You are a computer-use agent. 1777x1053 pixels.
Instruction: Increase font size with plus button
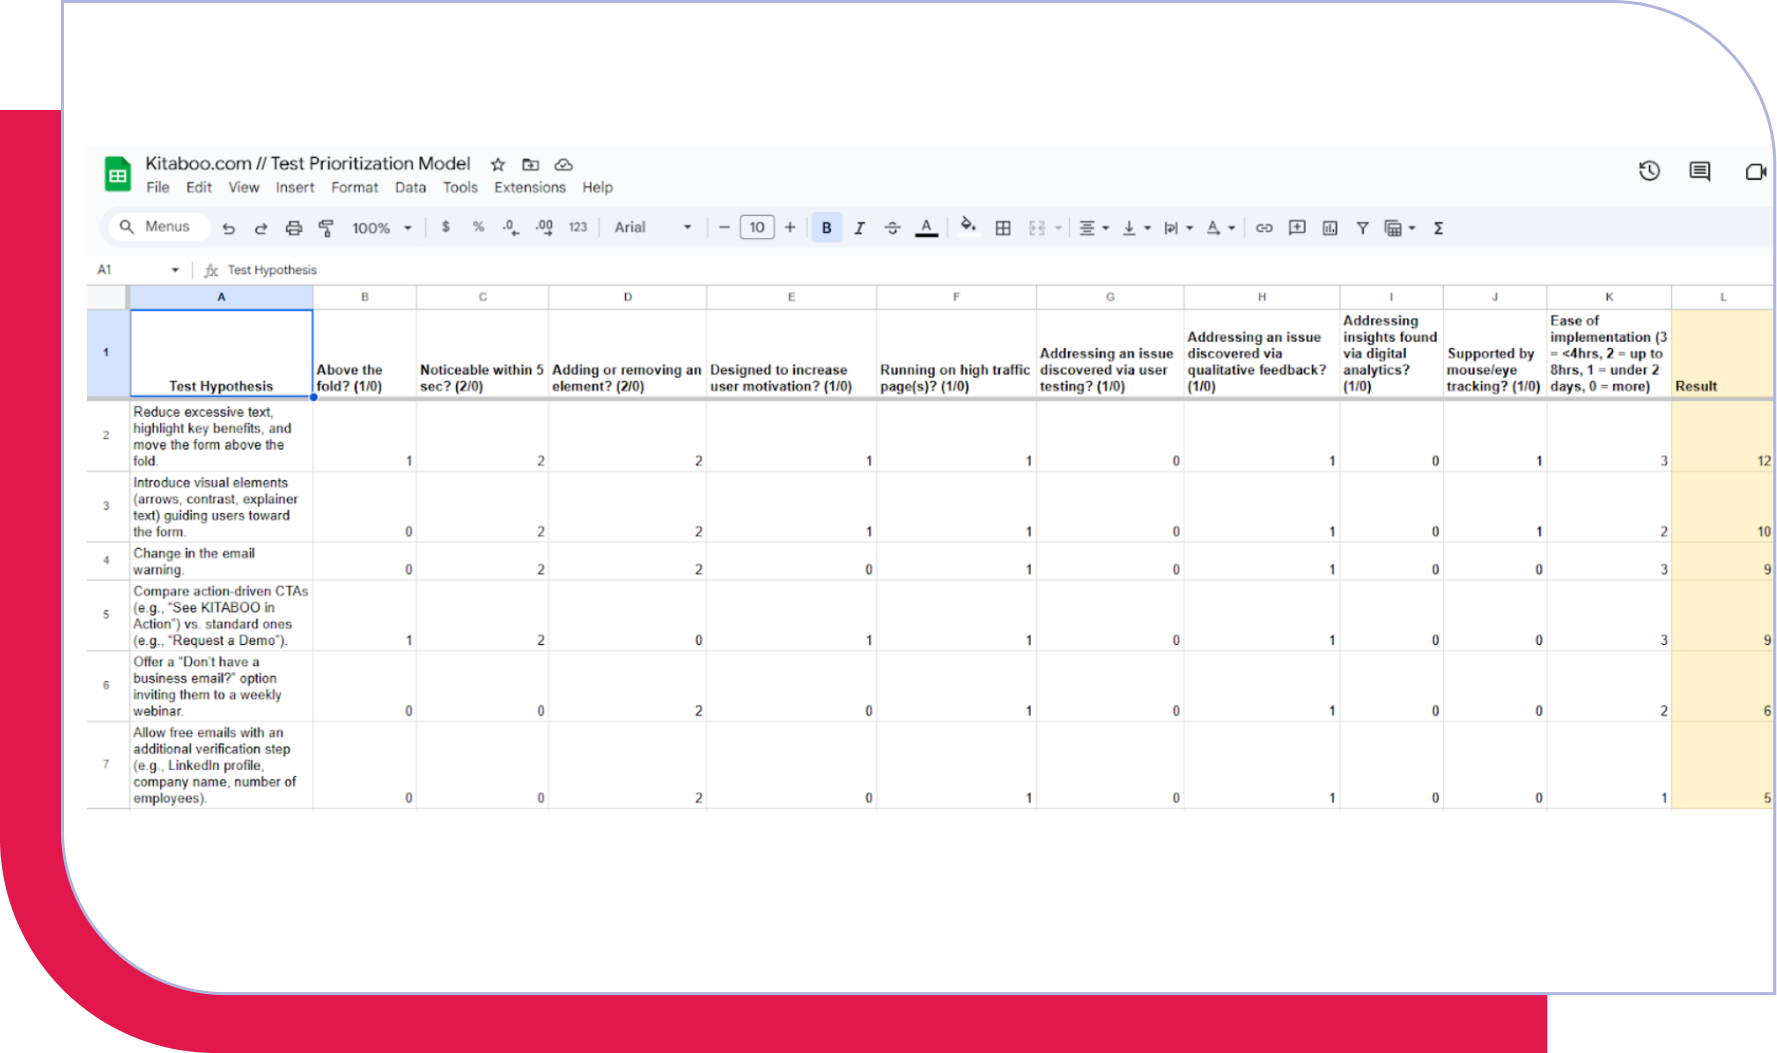790,228
